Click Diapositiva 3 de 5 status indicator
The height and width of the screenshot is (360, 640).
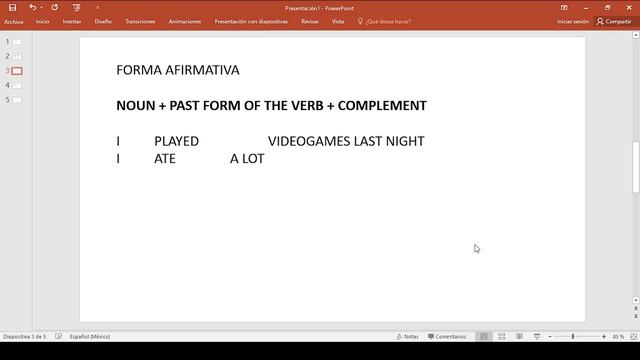[24, 337]
